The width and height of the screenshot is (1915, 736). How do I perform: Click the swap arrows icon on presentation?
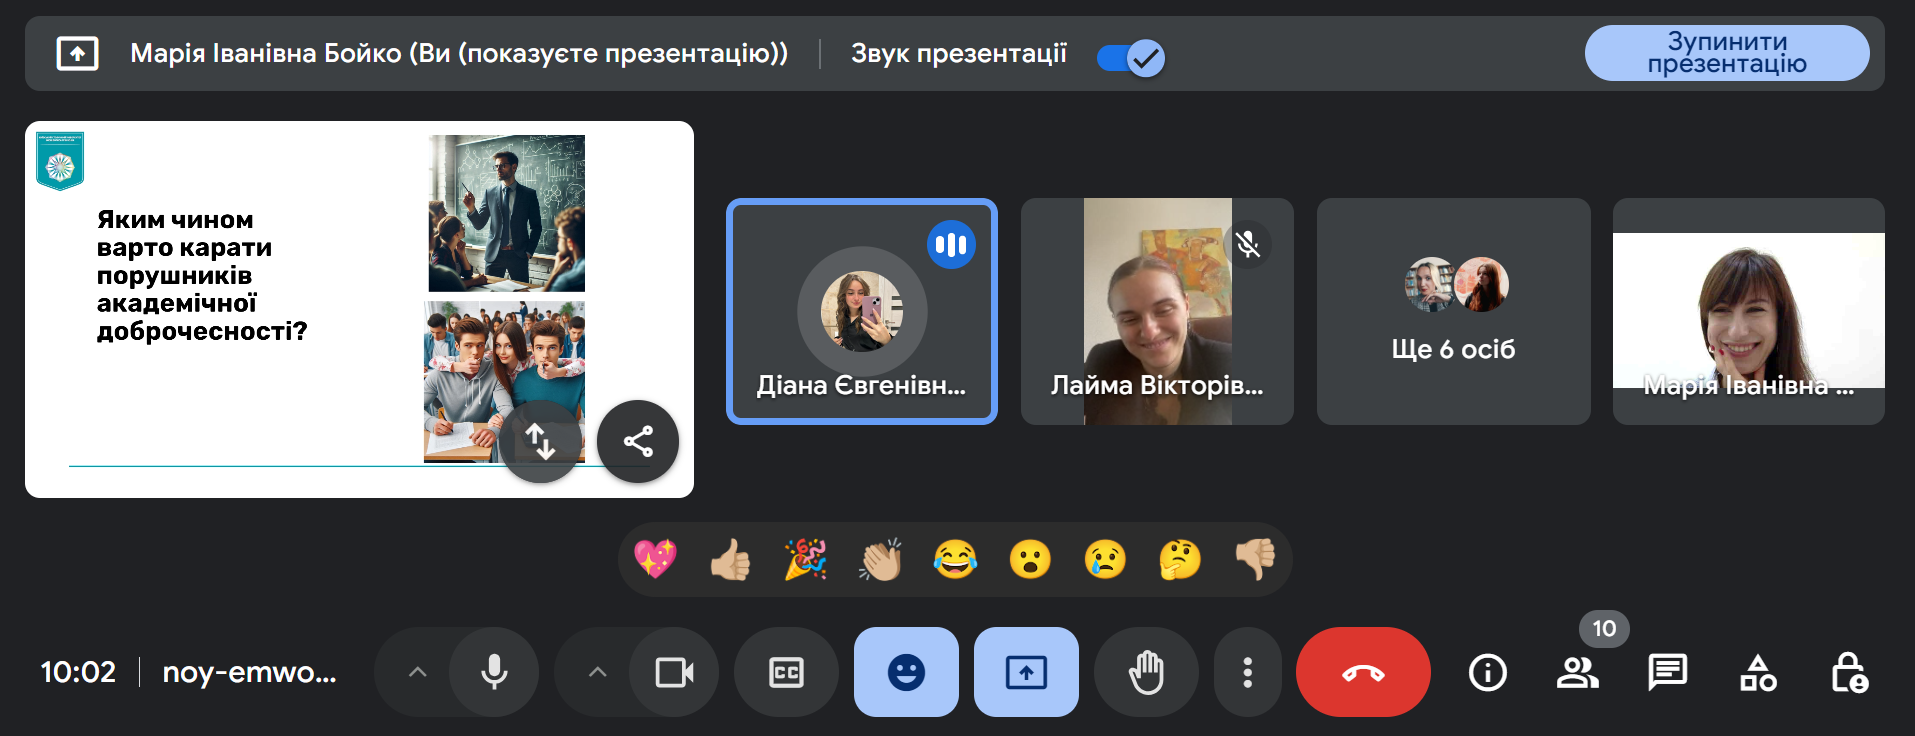tap(540, 441)
